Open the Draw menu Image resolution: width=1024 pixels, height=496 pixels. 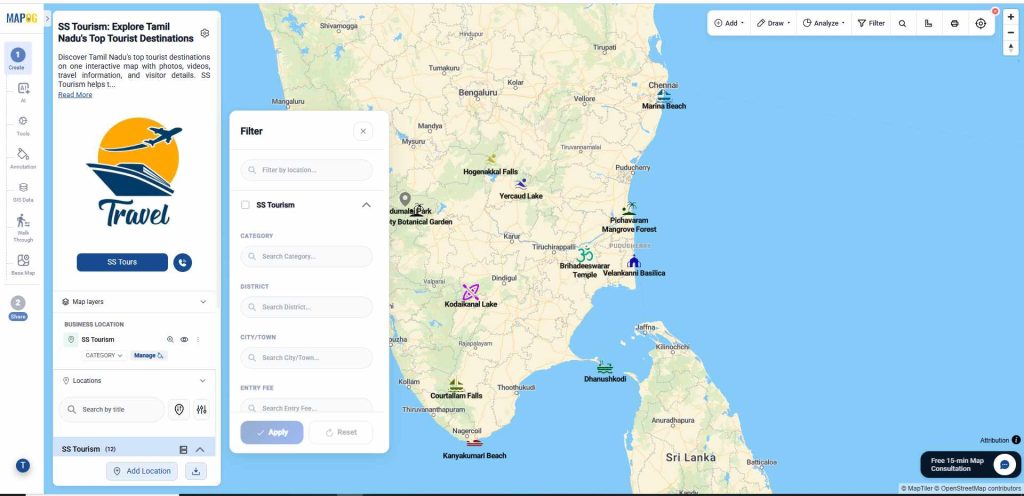coord(774,23)
